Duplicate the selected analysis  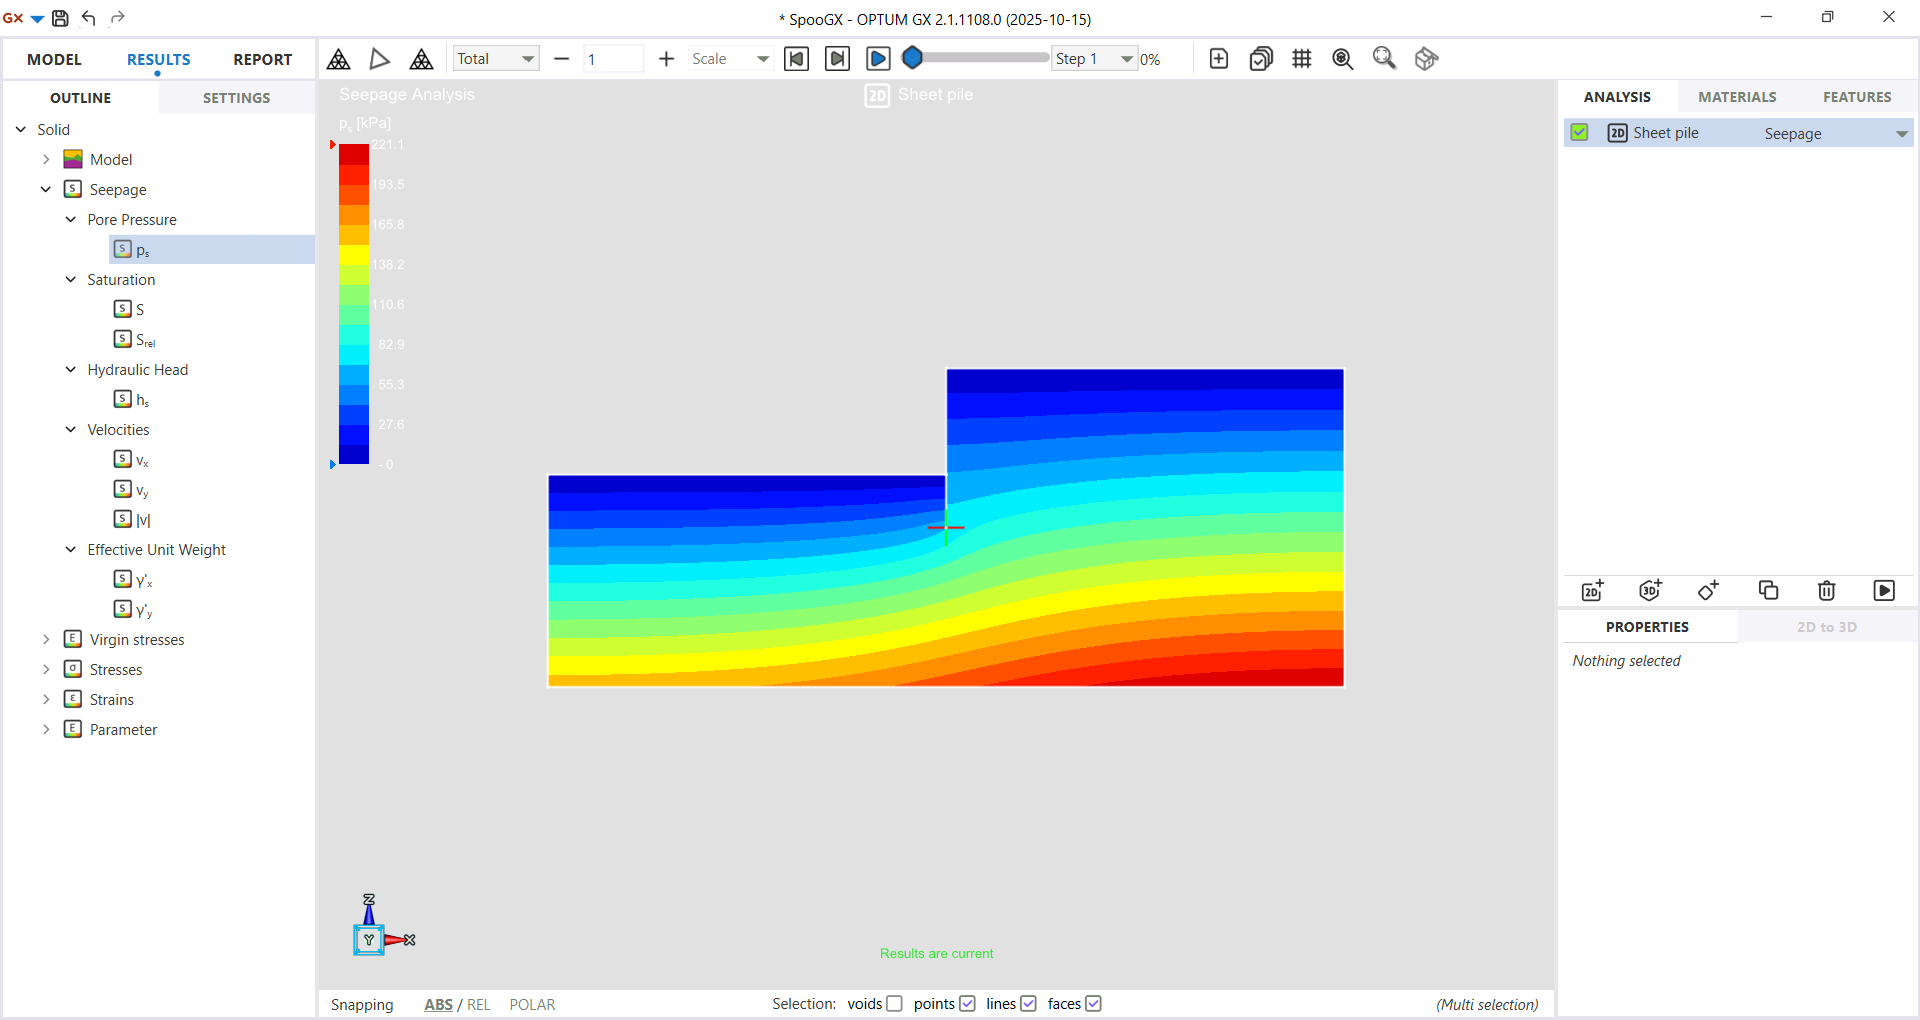pyautogui.click(x=1767, y=590)
